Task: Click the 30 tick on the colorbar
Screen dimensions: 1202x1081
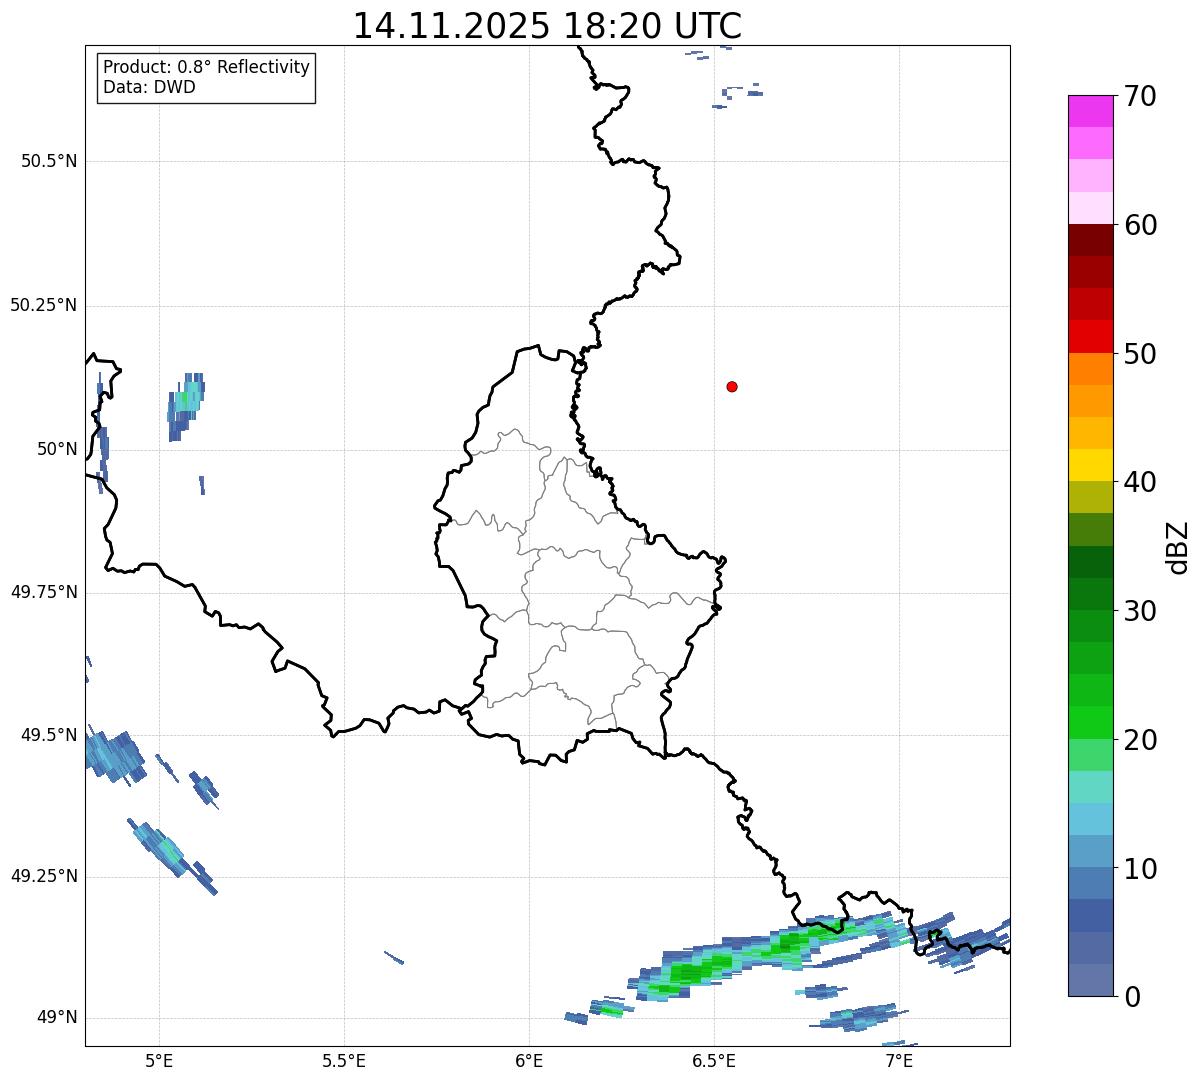Action: tap(1141, 611)
